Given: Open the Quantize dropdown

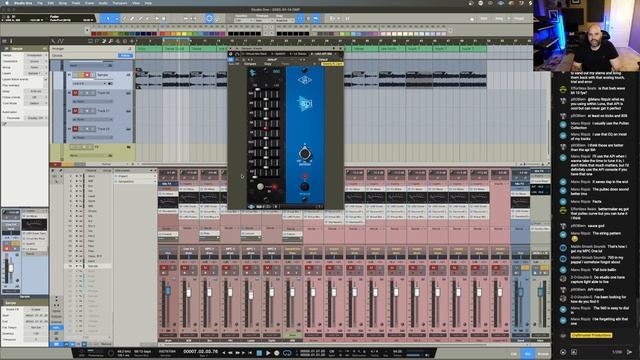Looking at the screenshot, I should [x=243, y=20].
